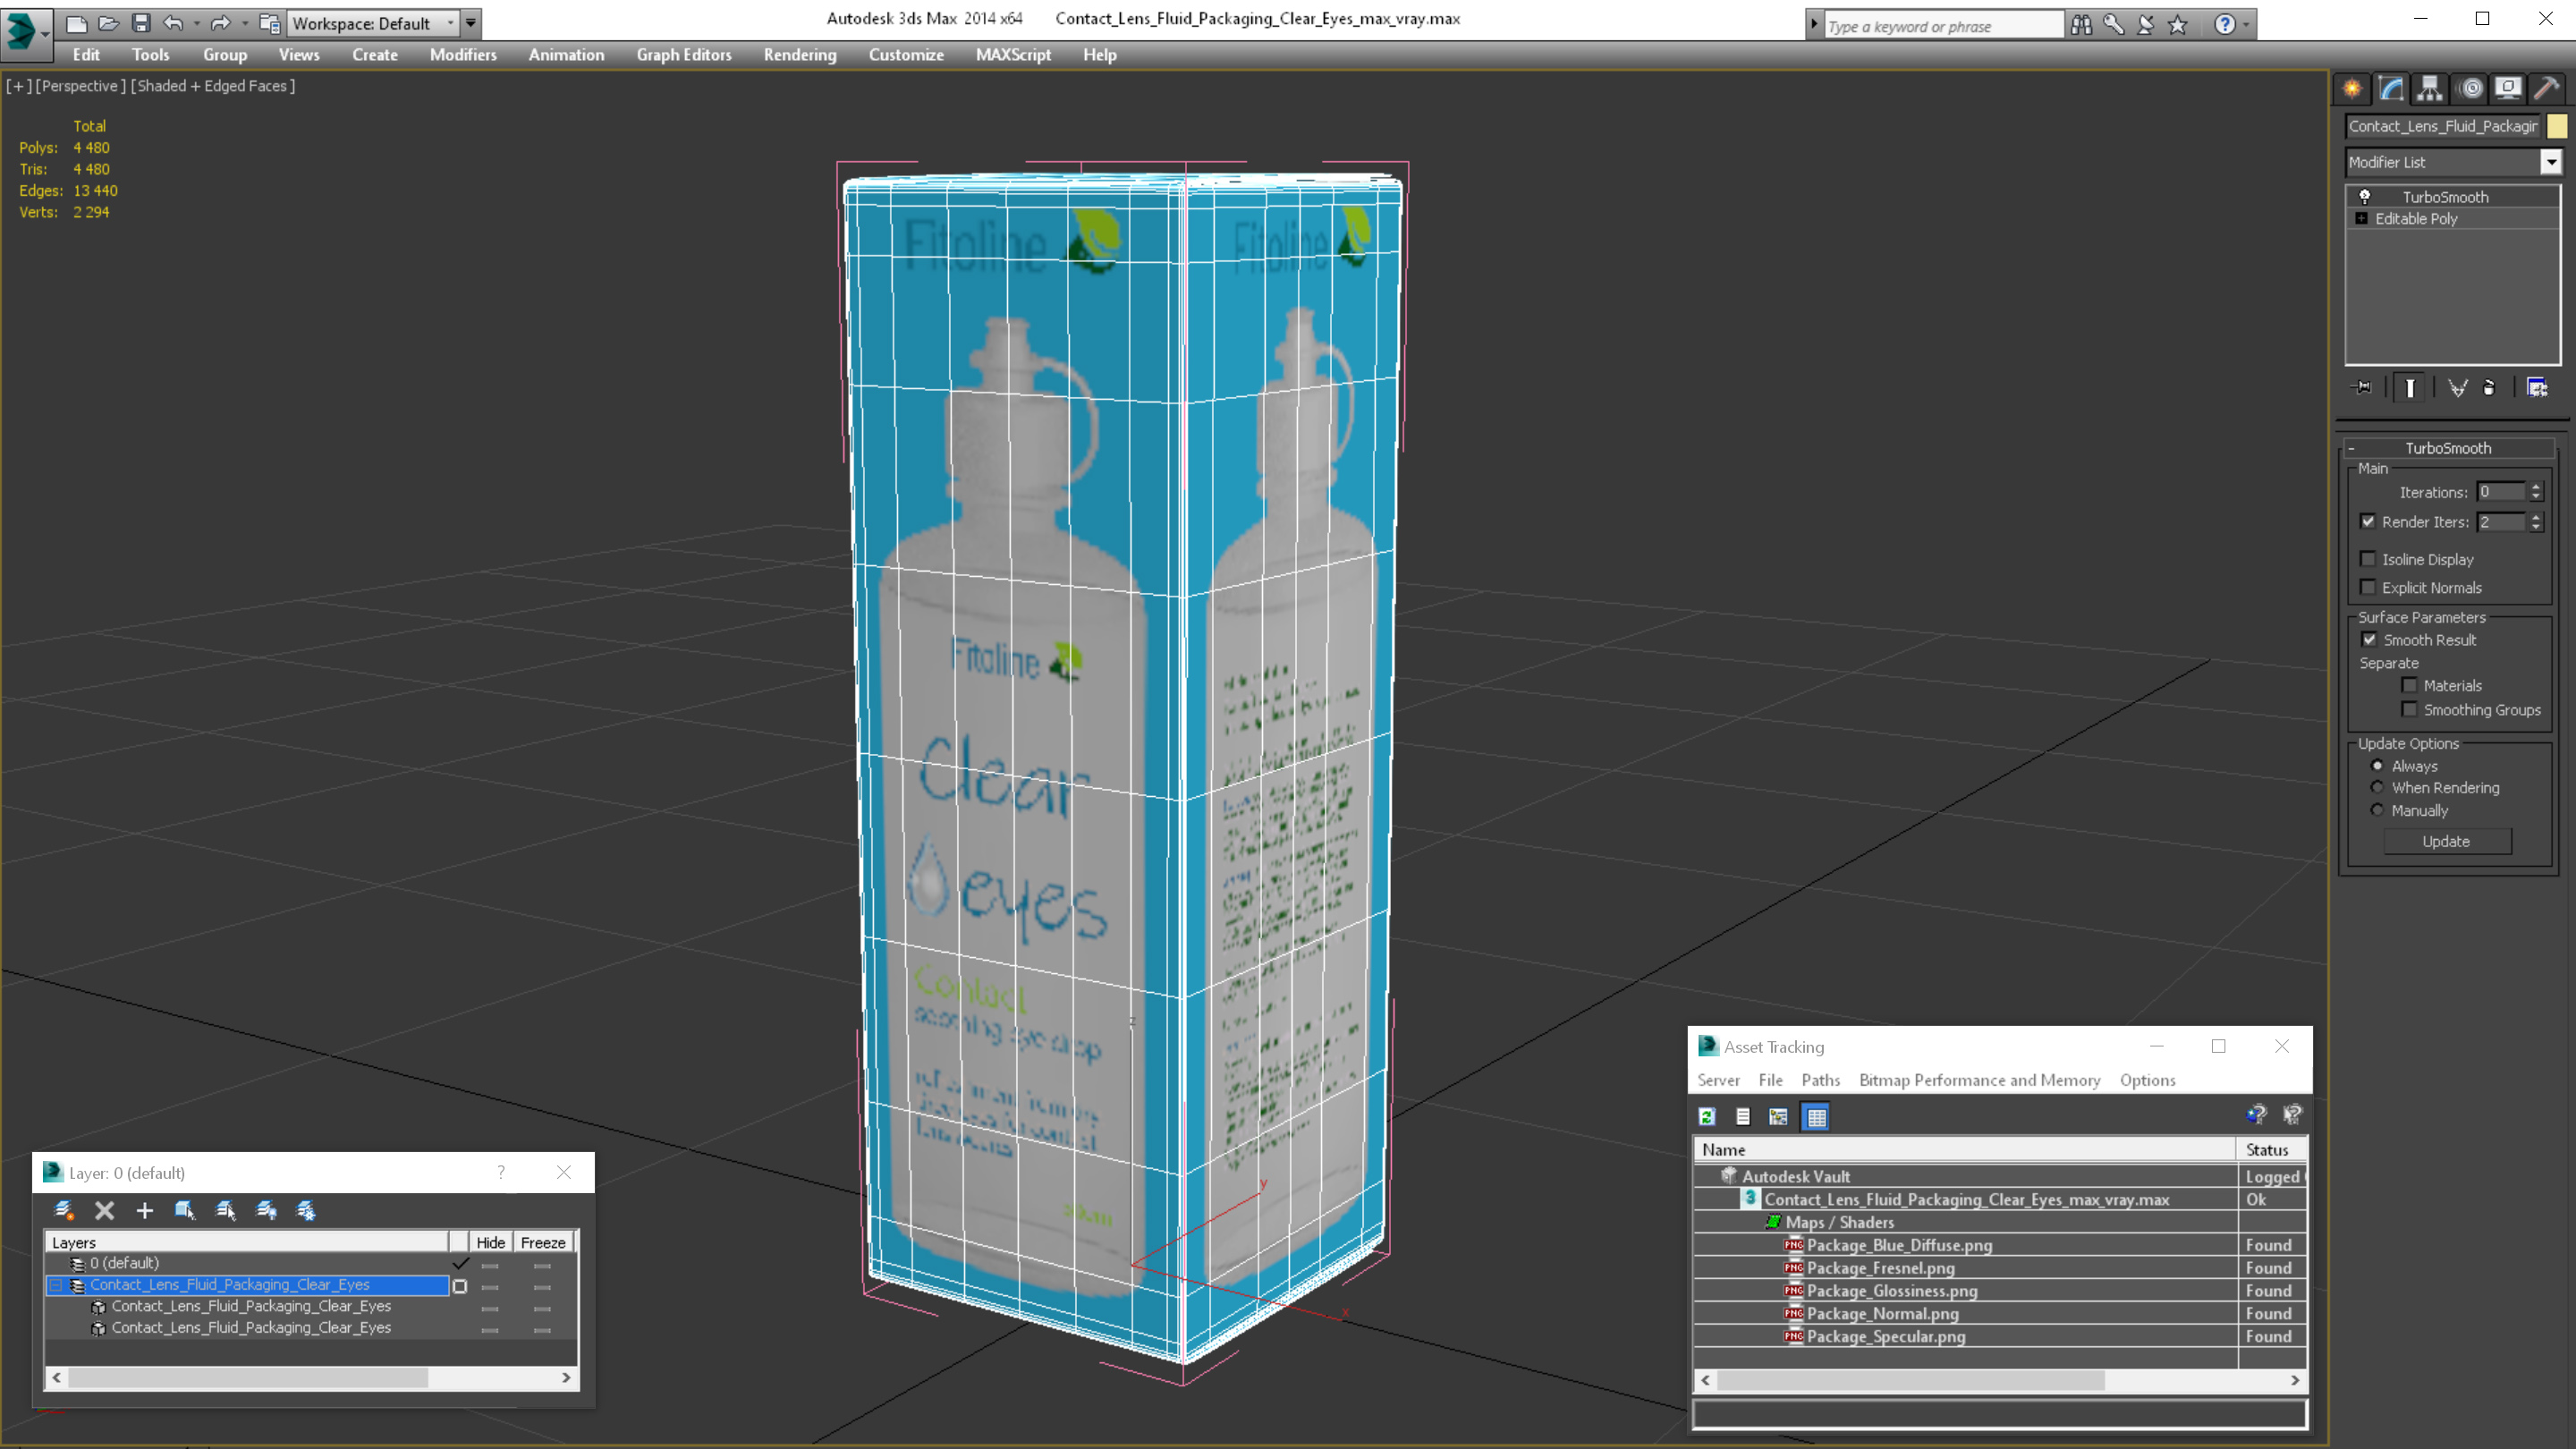The image size is (2576, 1449).
Task: Select the Manually update radio button
Action: click(2378, 811)
